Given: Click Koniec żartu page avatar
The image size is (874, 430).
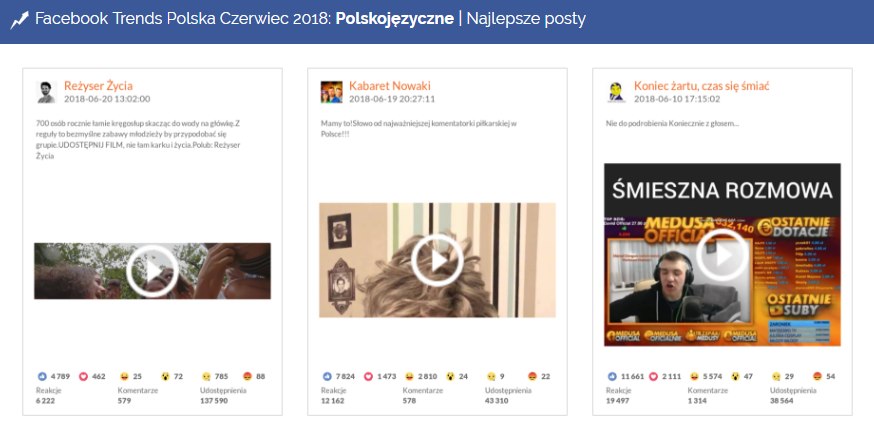Looking at the screenshot, I should click(x=616, y=92).
